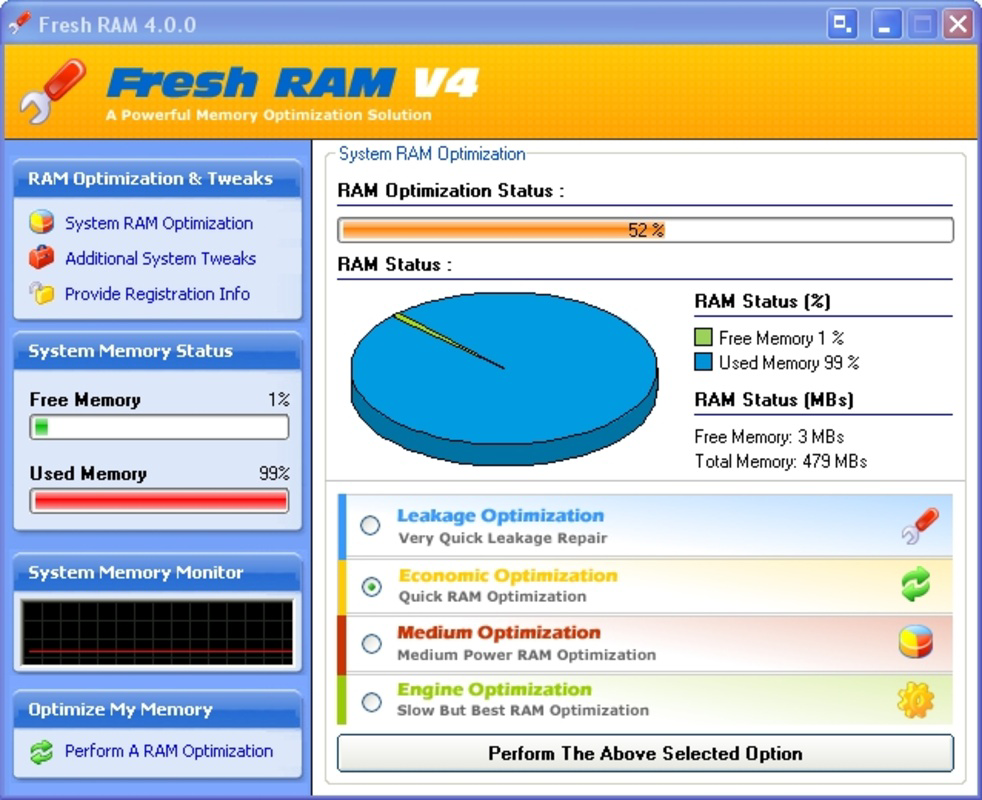Click Perform A RAM Optimization link

click(169, 751)
